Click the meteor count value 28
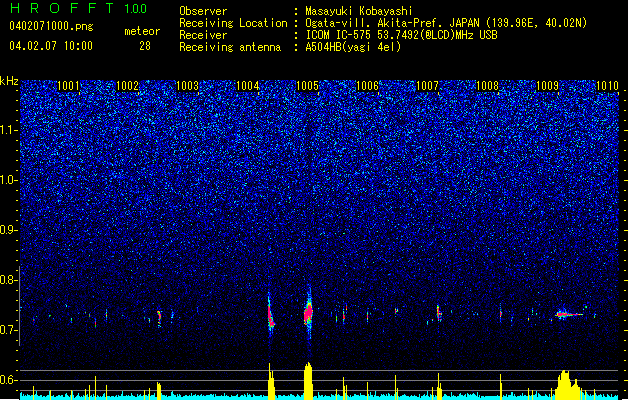 [145, 46]
